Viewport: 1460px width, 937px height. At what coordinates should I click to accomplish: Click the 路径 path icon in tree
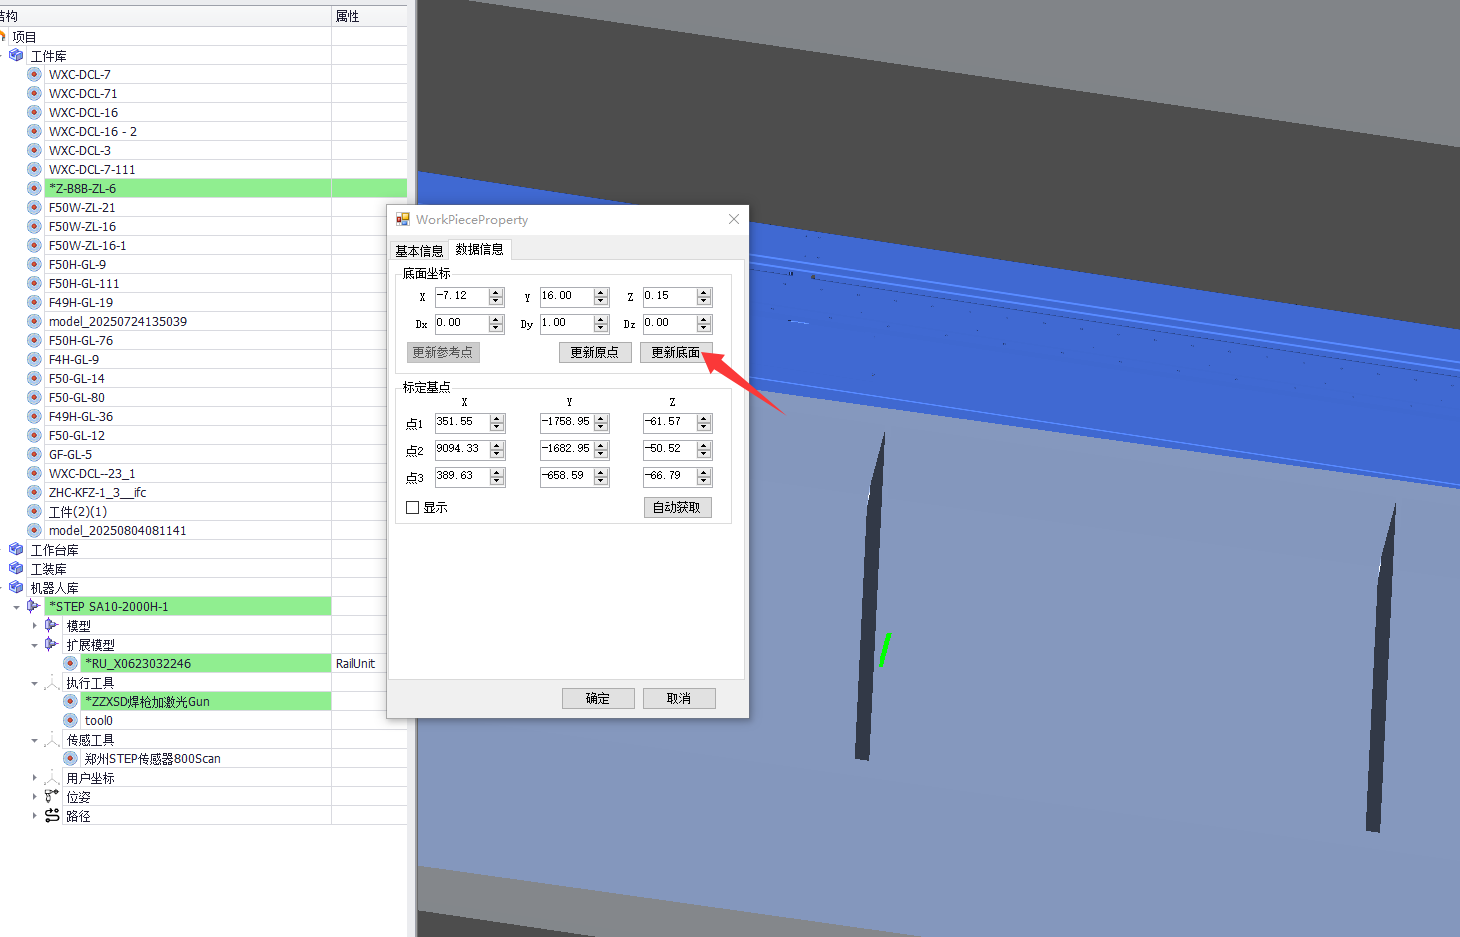52,815
